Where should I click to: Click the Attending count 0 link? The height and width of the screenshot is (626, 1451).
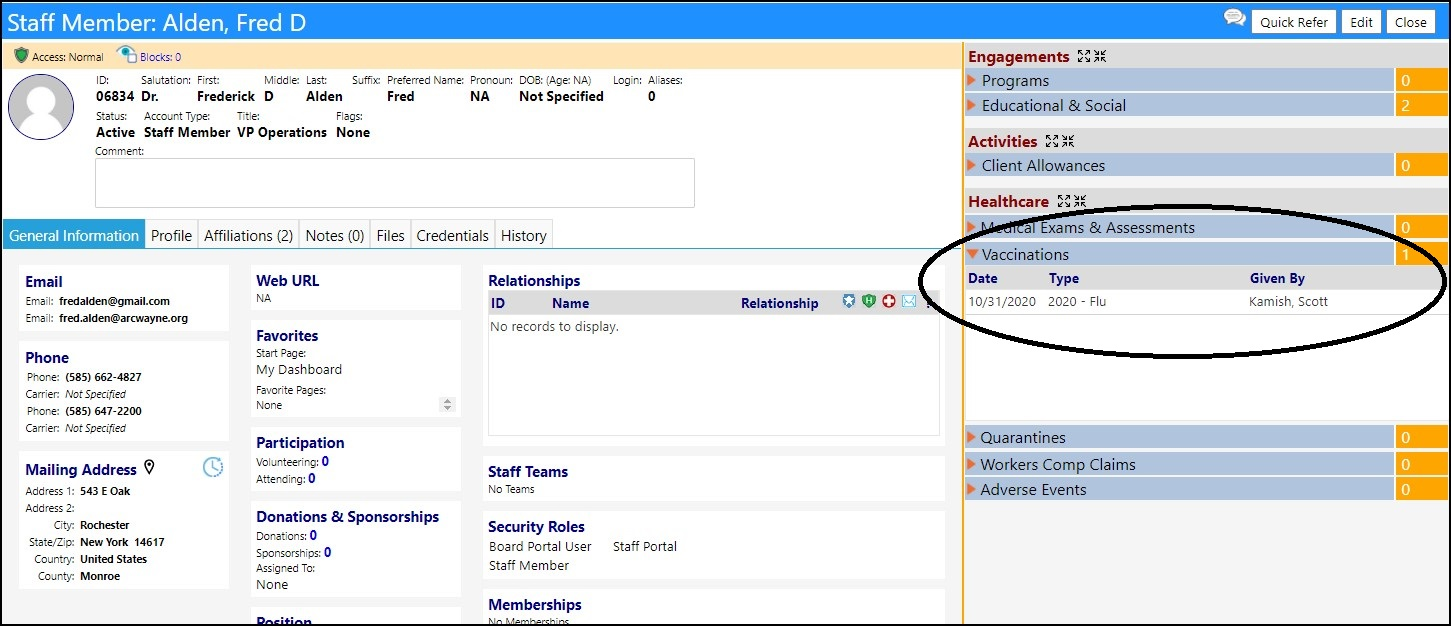click(x=312, y=479)
